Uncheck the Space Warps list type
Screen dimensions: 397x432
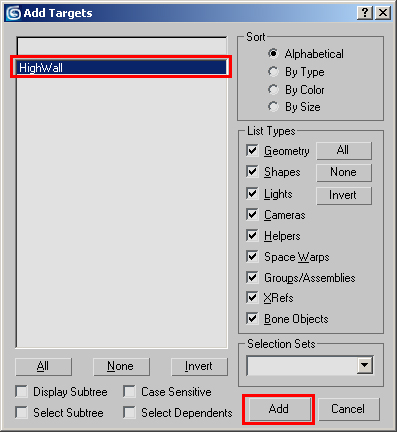click(x=252, y=257)
